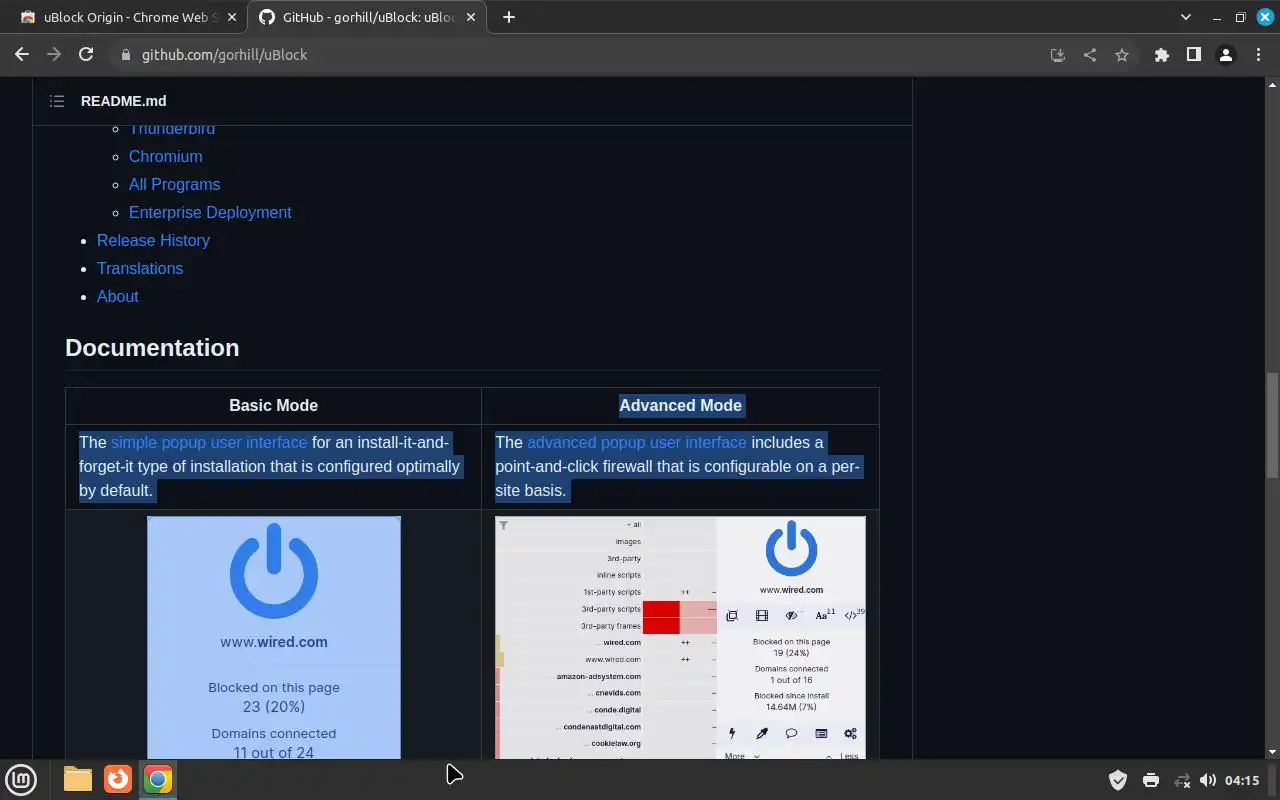Select the Advanced Mode column header

coord(680,405)
